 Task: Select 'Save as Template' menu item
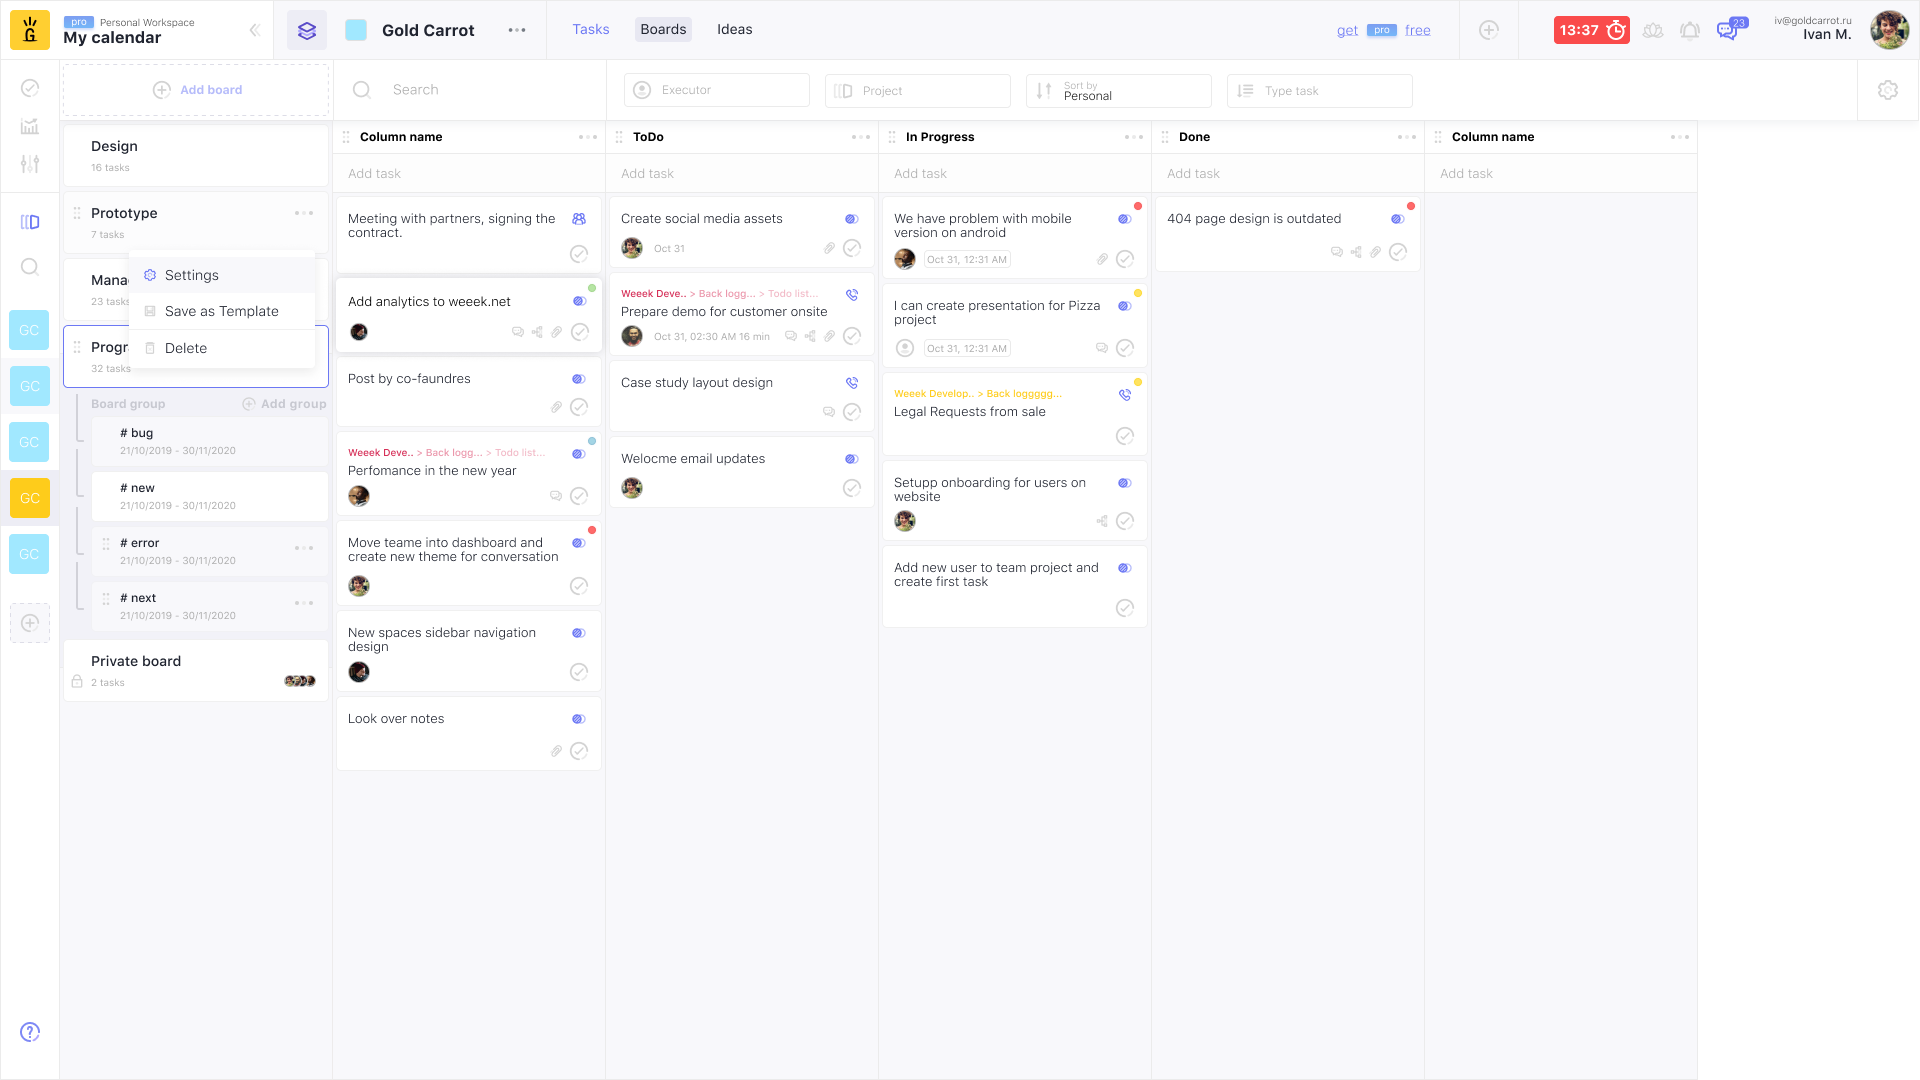coord(221,311)
